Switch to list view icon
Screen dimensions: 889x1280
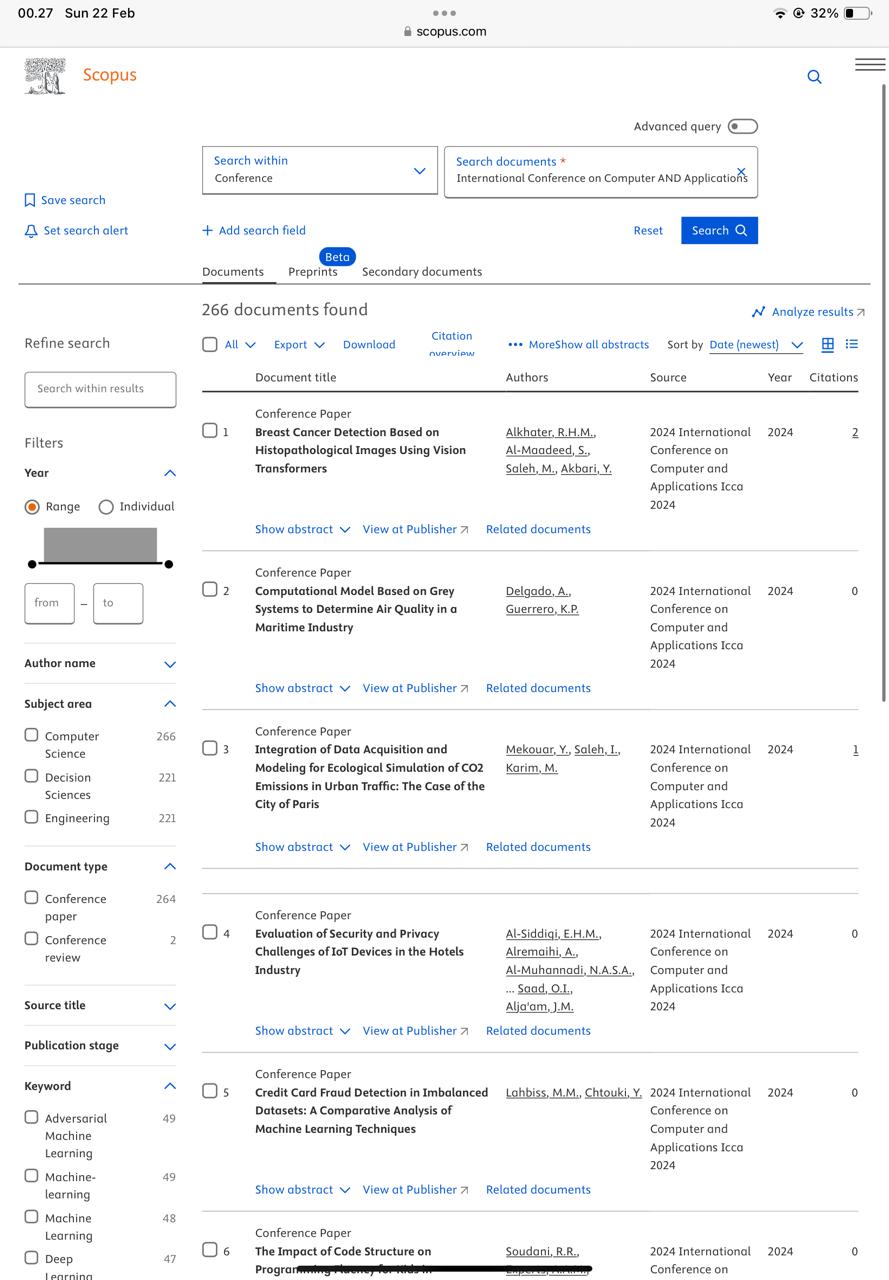coord(852,344)
